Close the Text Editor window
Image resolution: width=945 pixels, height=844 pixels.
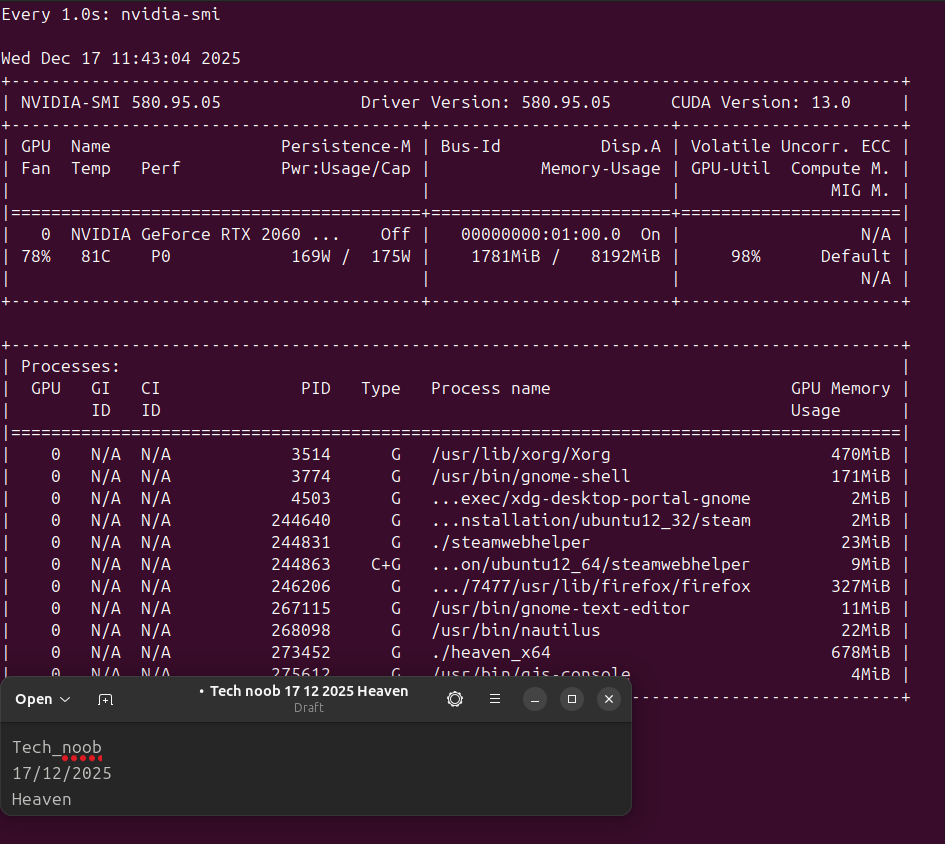point(608,699)
